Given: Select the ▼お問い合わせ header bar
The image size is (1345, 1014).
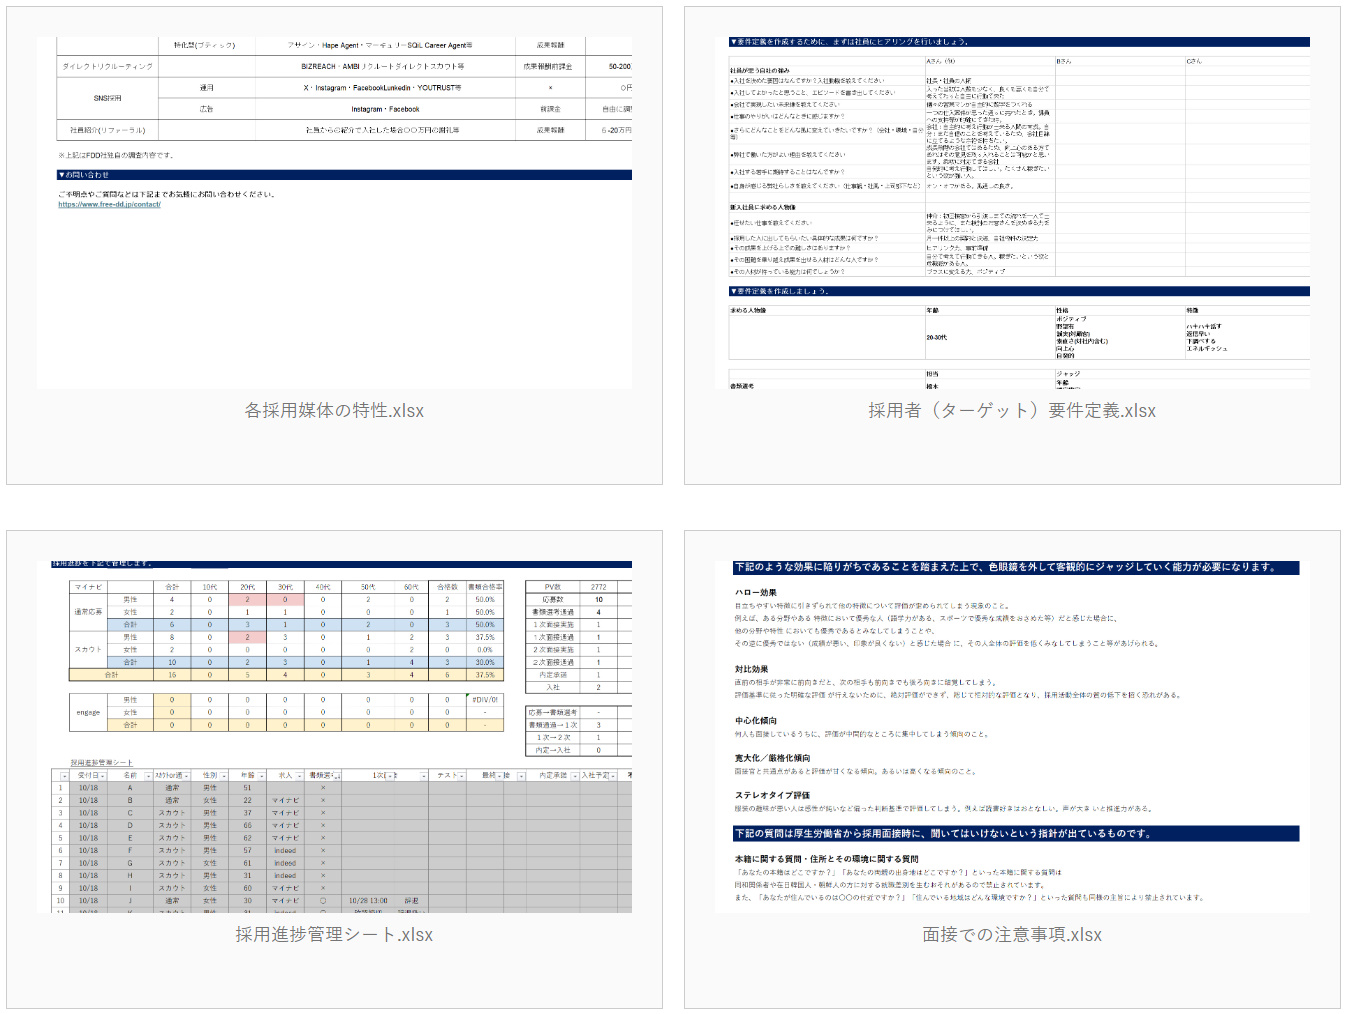Looking at the screenshot, I should pyautogui.click(x=344, y=175).
